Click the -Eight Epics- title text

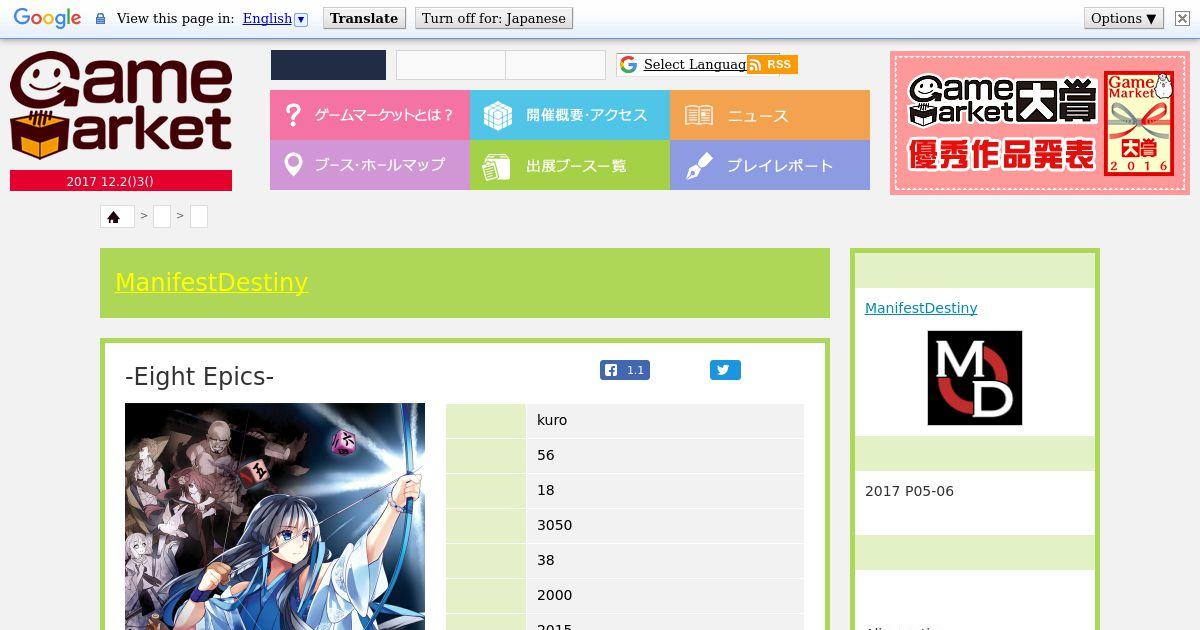point(199,376)
